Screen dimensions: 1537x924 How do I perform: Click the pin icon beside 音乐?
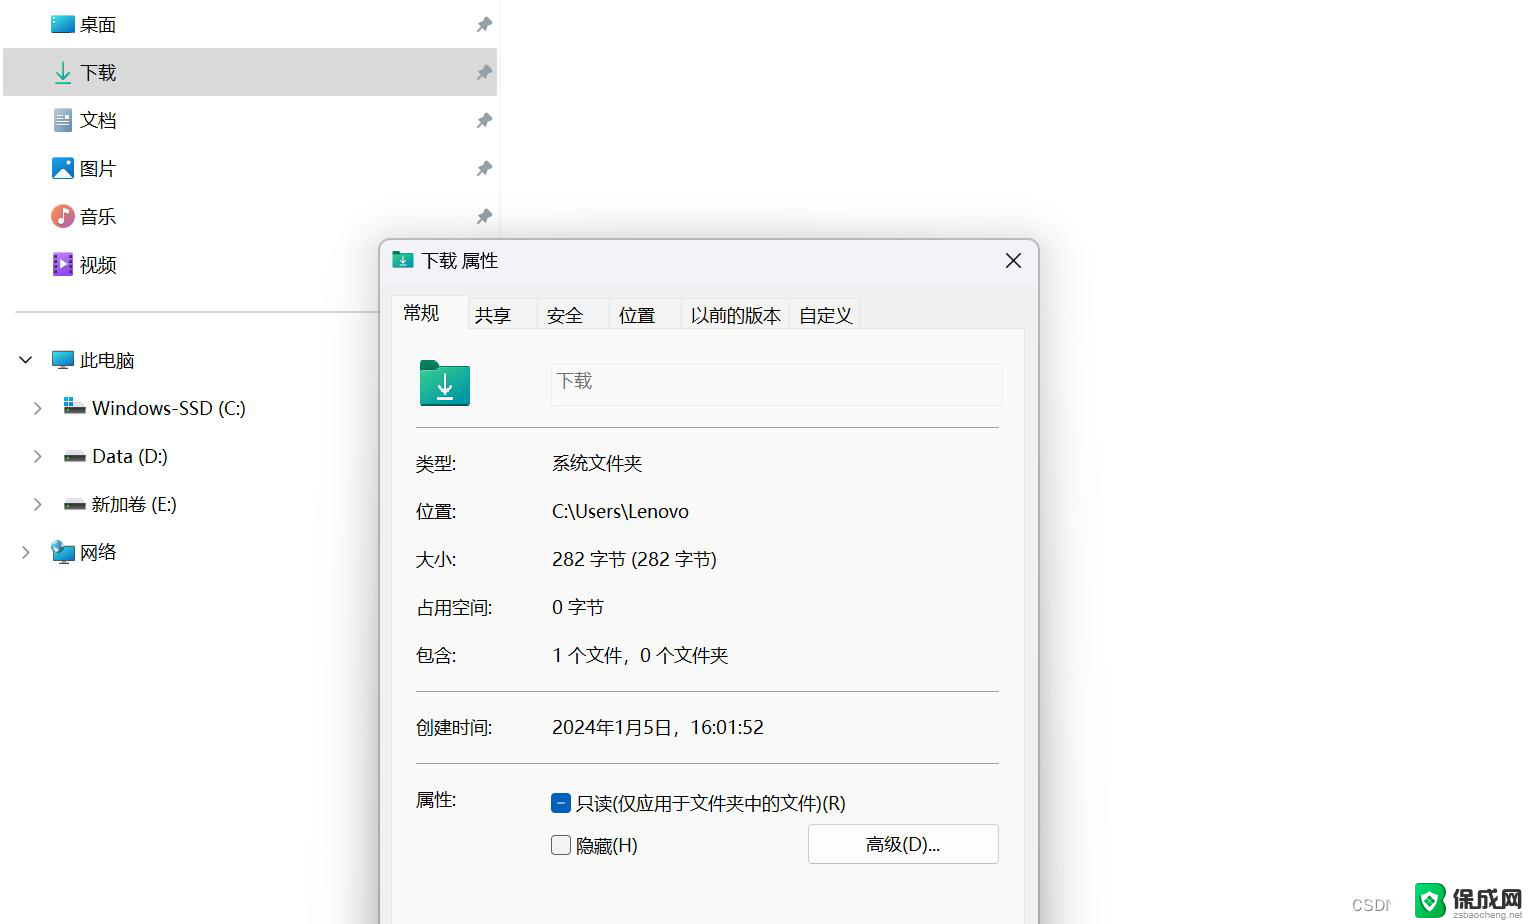click(x=484, y=216)
